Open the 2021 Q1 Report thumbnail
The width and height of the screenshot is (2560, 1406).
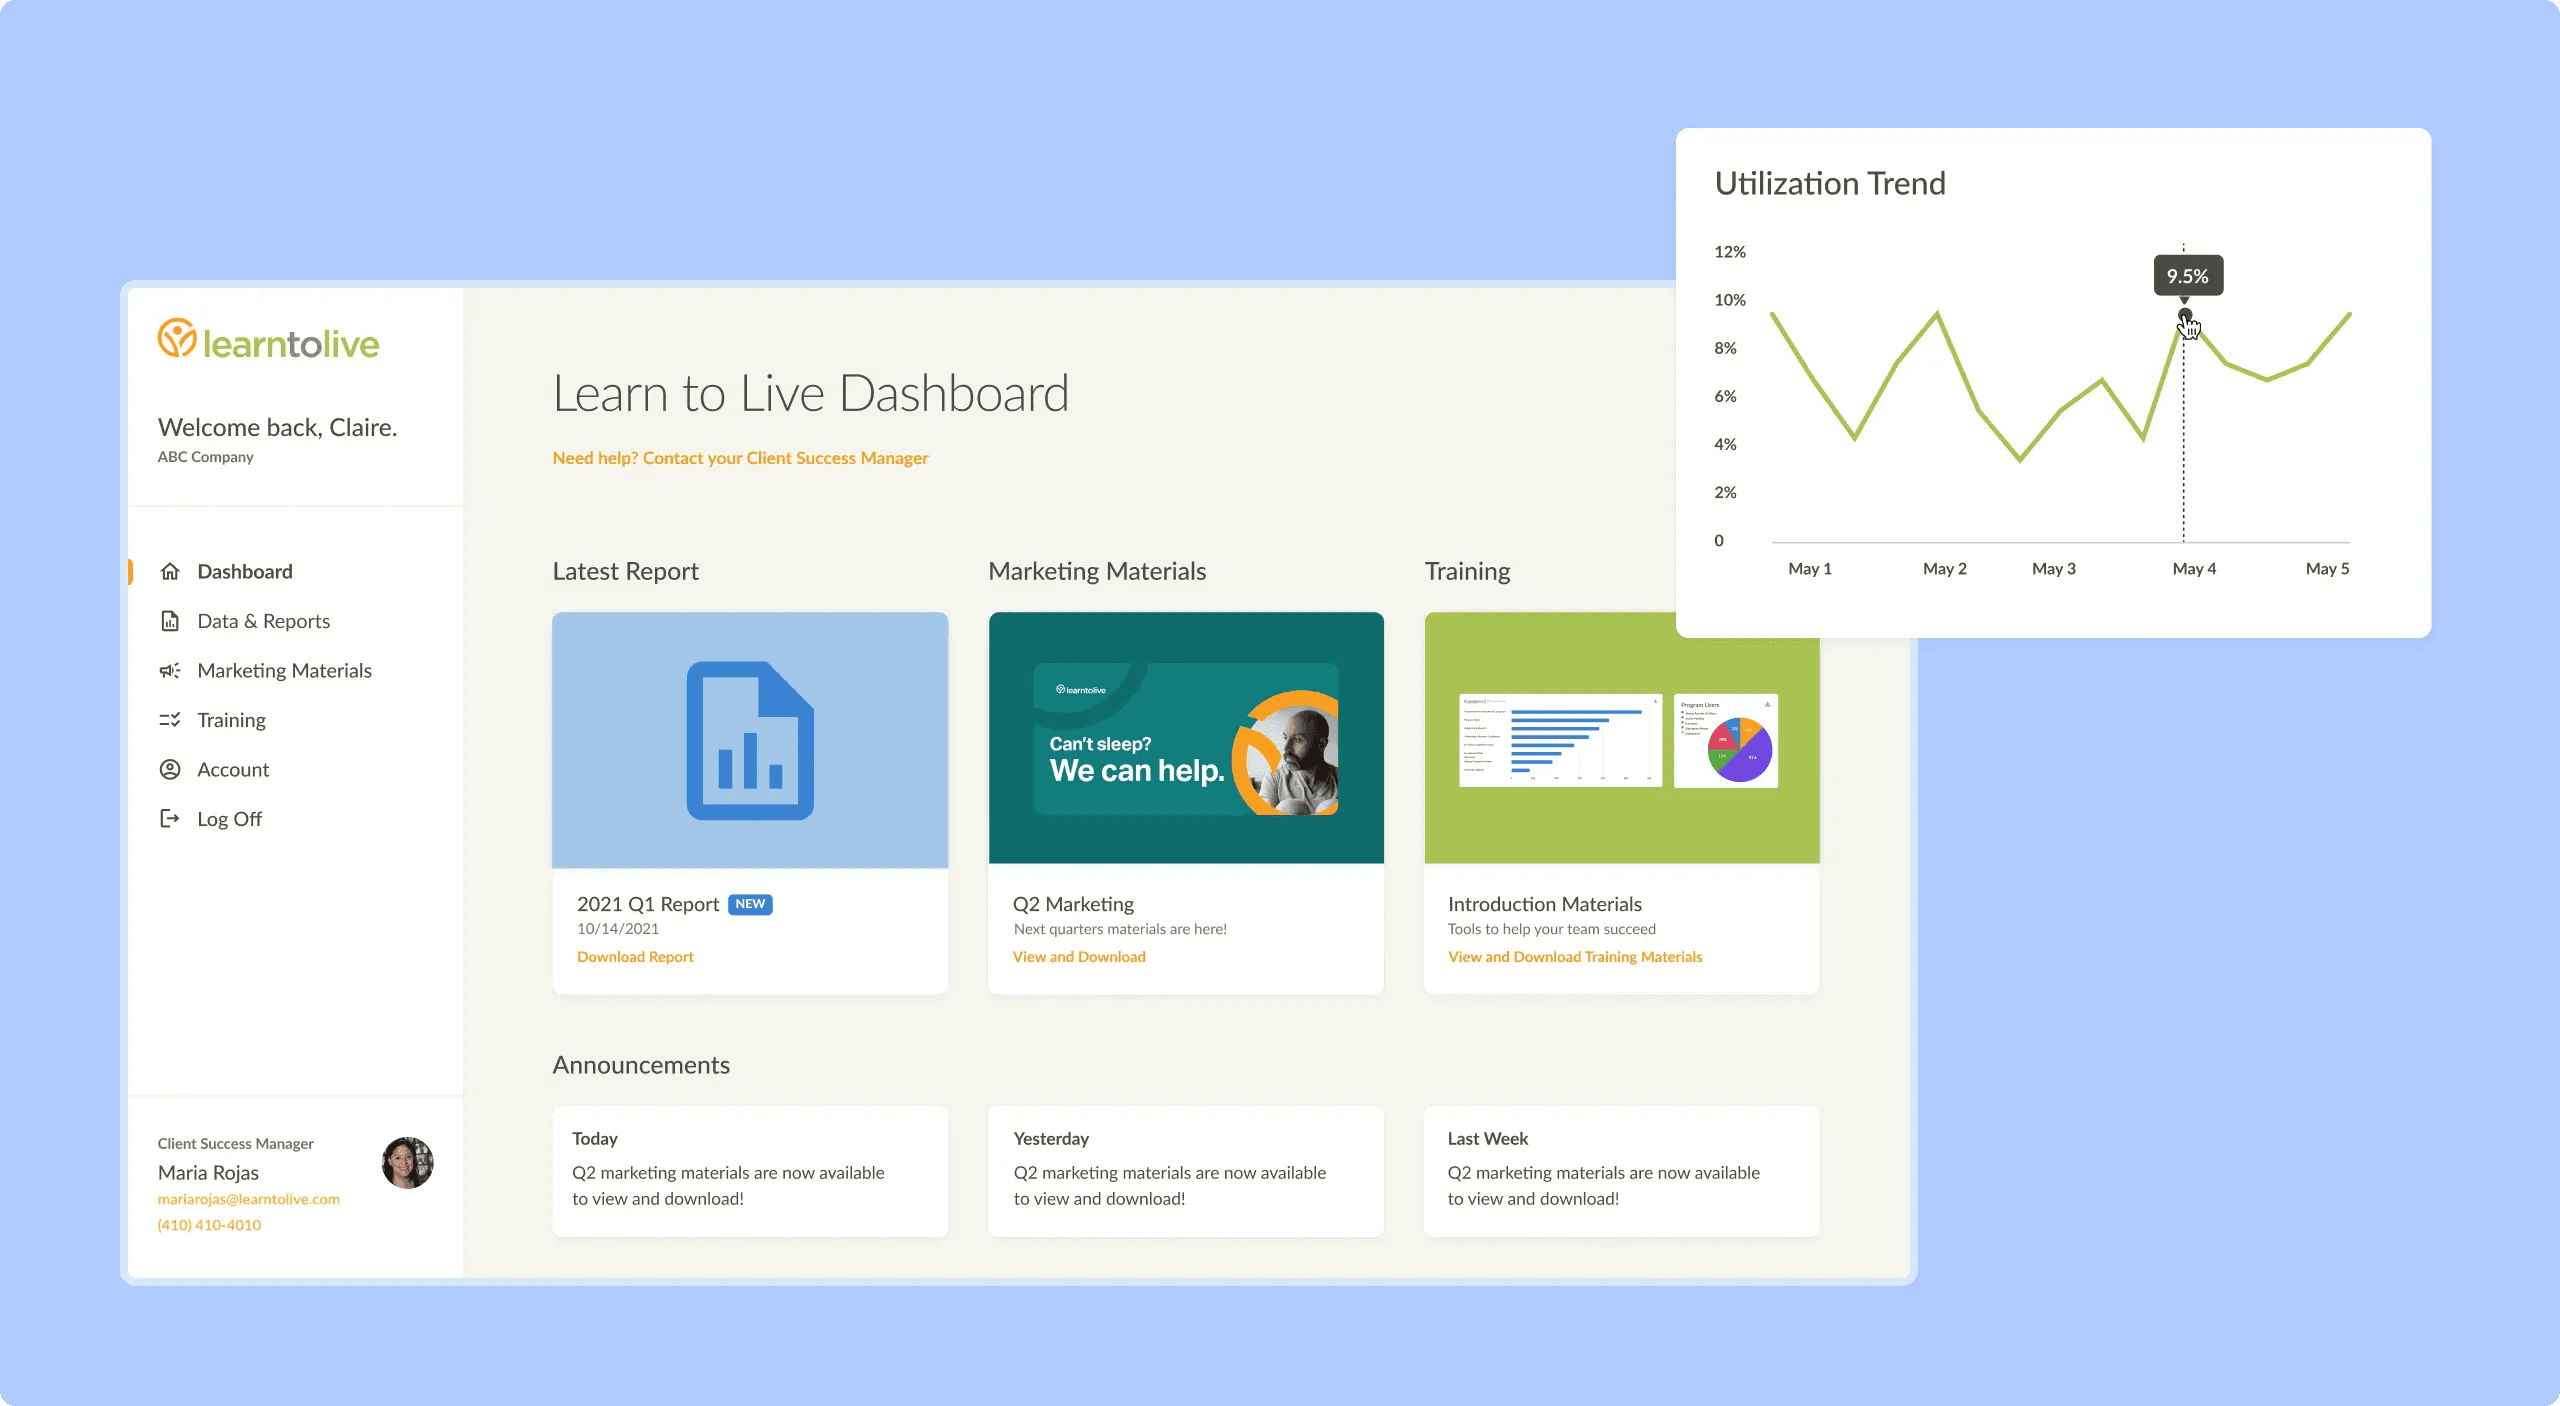point(750,740)
